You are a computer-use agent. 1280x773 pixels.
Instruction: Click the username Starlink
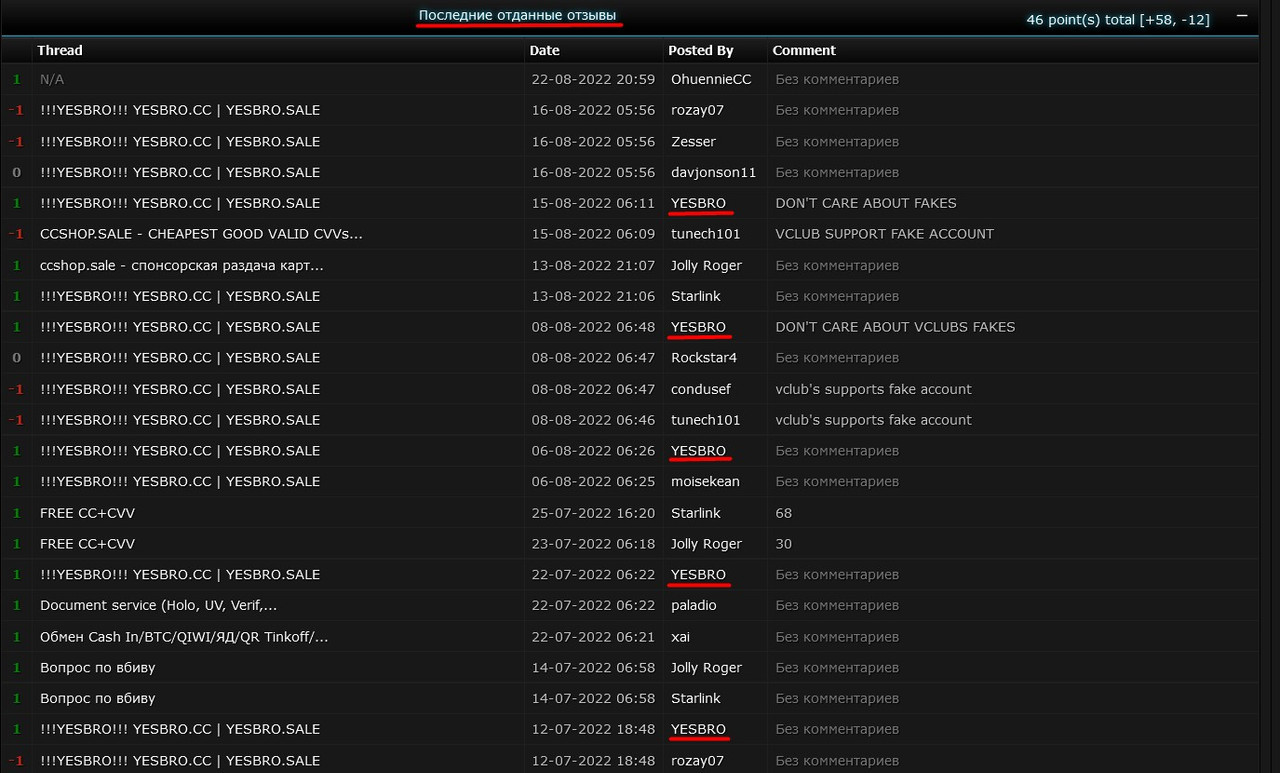tap(695, 296)
